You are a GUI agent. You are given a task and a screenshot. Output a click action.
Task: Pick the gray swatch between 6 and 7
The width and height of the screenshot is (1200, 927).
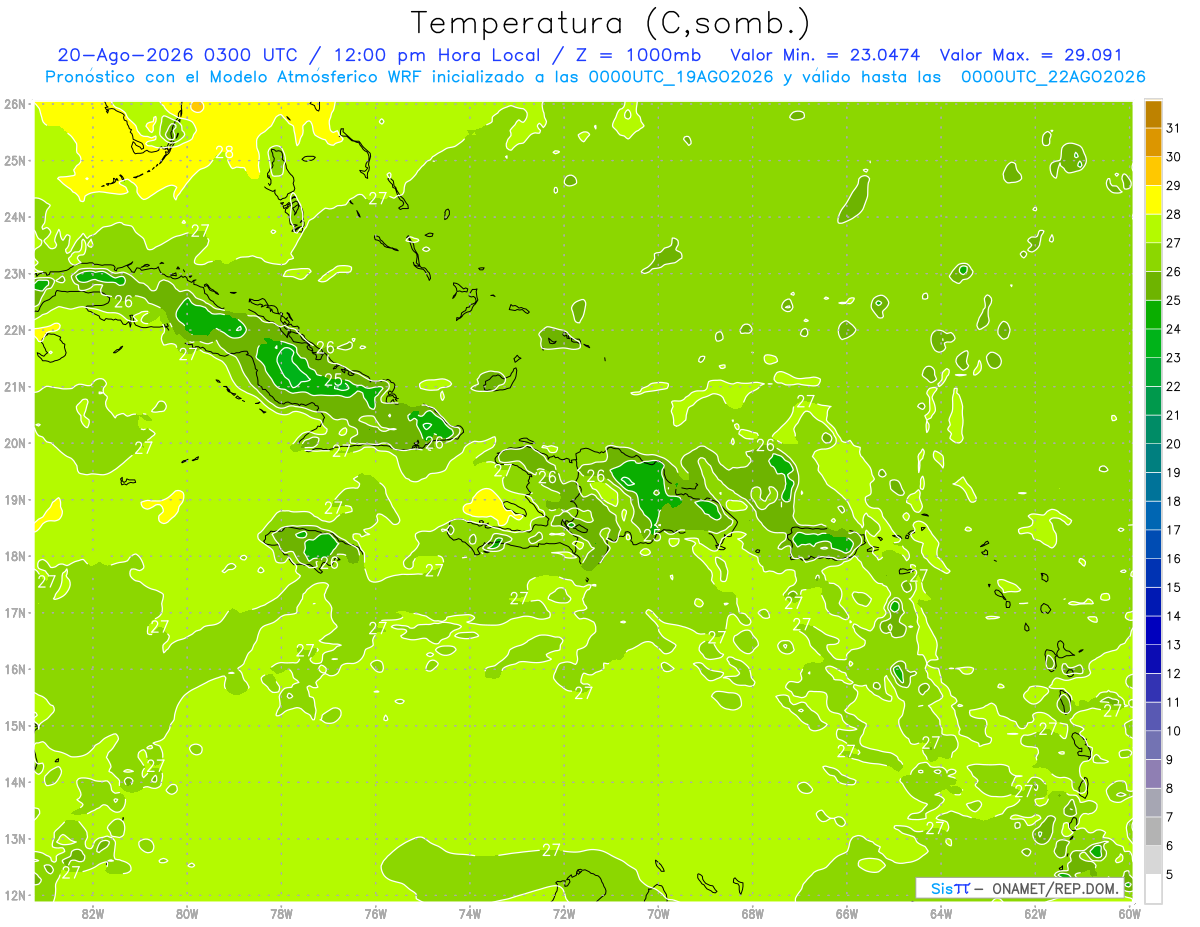pyautogui.click(x=1153, y=830)
